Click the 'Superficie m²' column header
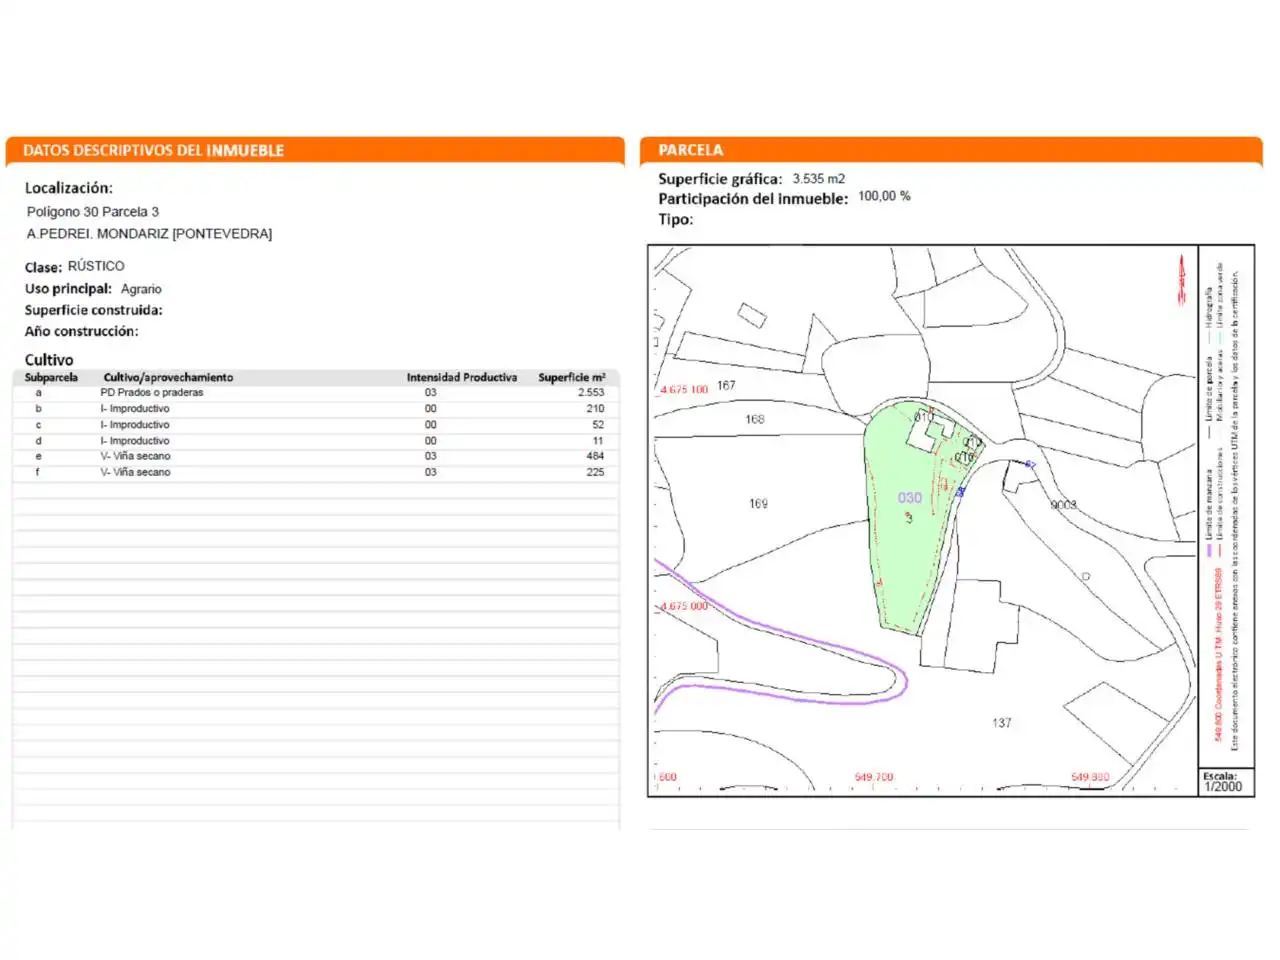This screenshot has width=1280, height=960. point(572,378)
